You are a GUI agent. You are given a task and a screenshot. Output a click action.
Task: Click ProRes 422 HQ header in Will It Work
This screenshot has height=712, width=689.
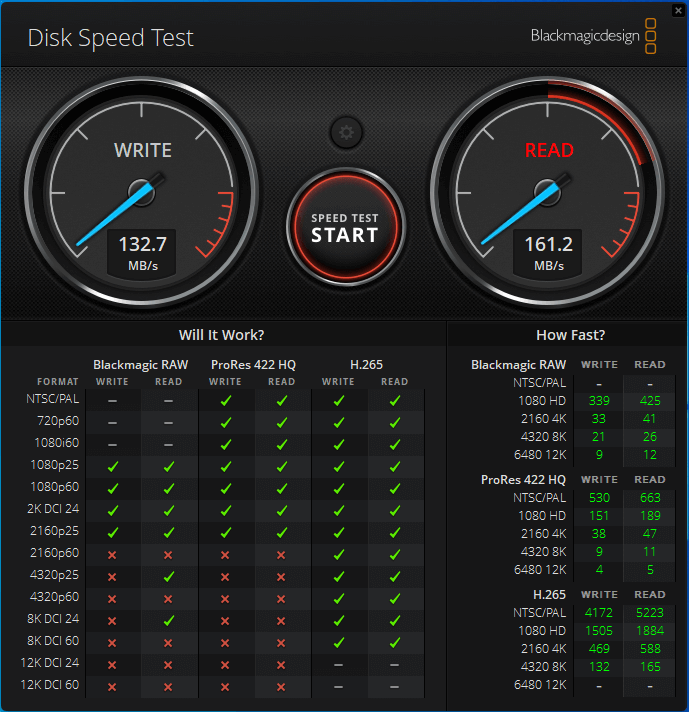tap(253, 365)
